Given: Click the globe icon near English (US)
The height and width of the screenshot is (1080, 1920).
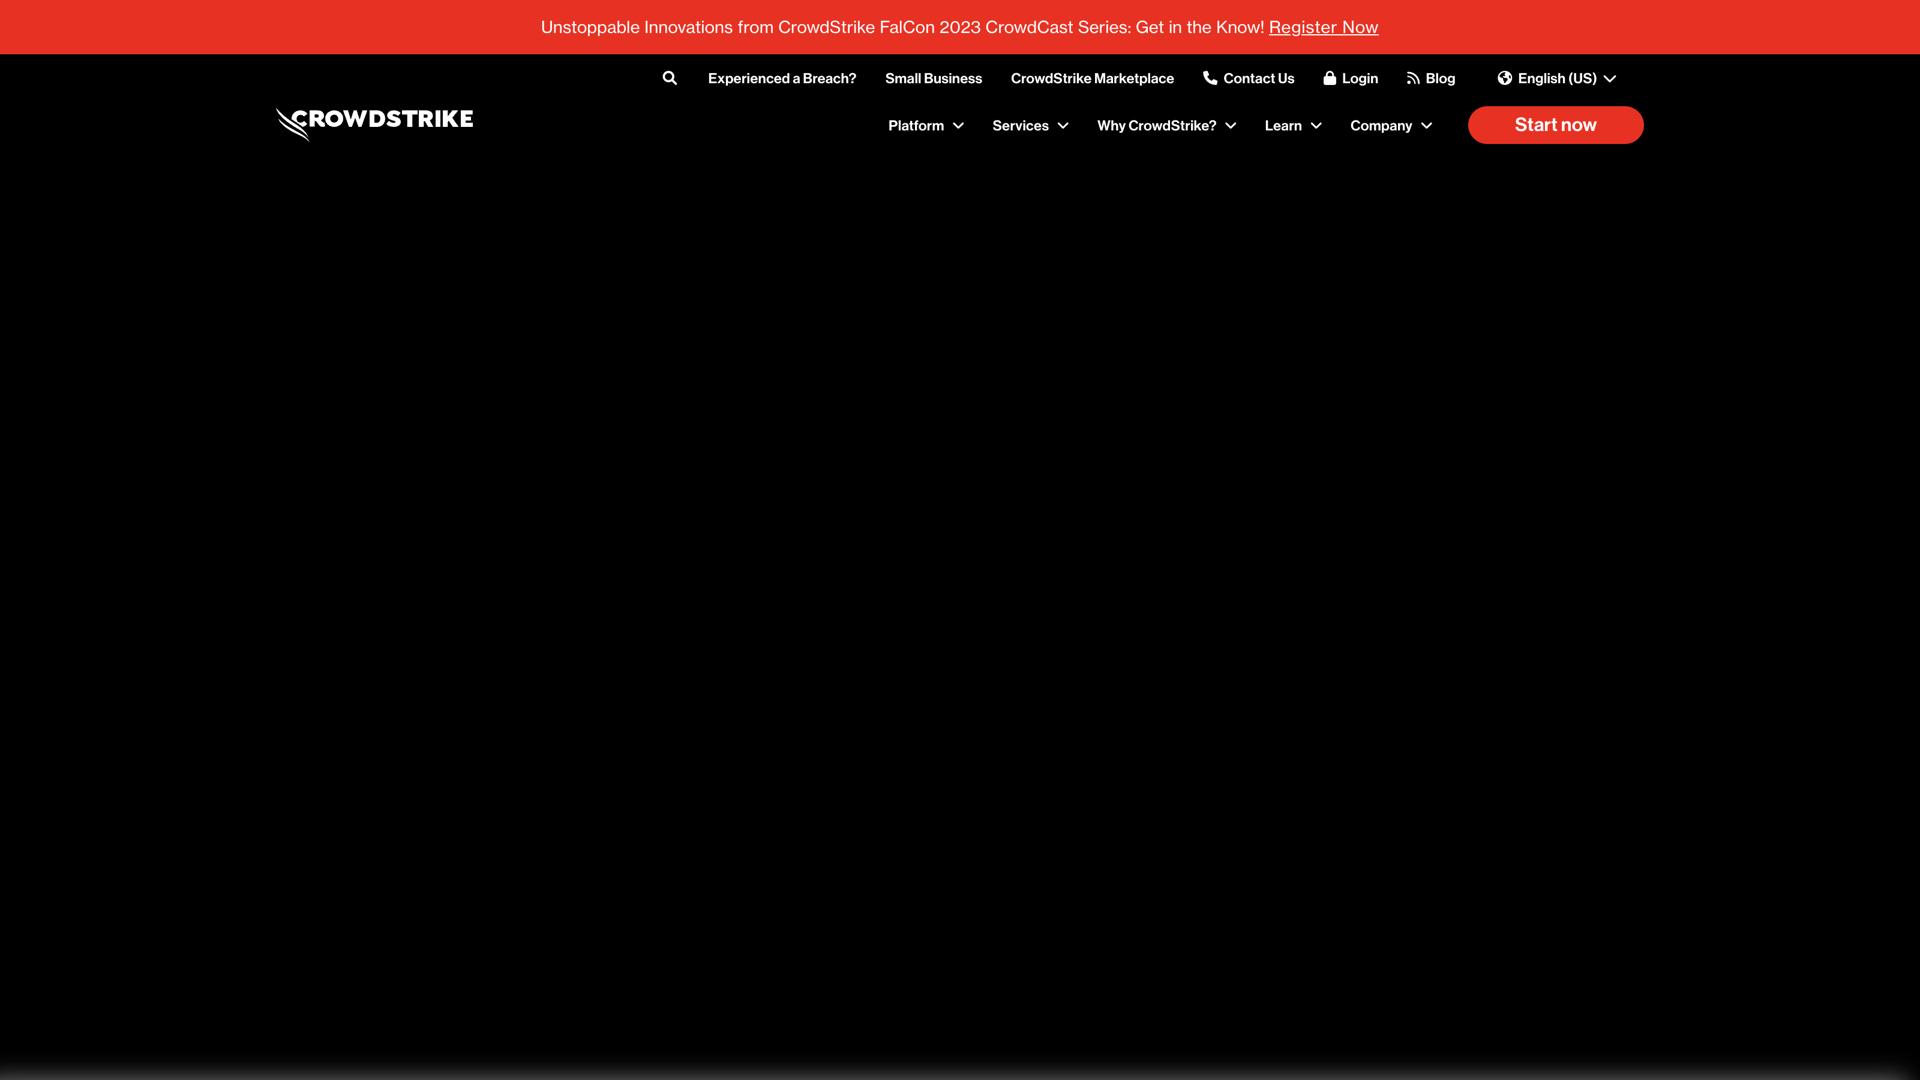Looking at the screenshot, I should (x=1504, y=78).
